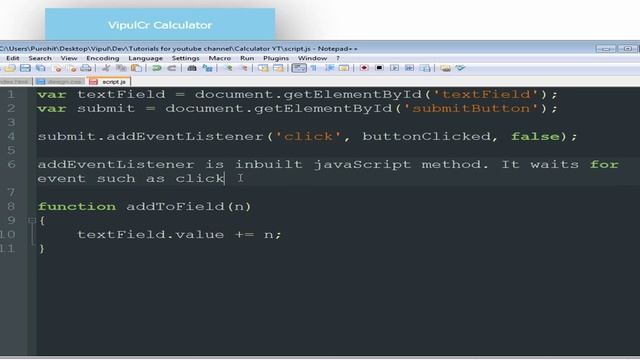640x360 pixels.
Task: Zoom out using the toolbar icon
Action: tap(244, 68)
